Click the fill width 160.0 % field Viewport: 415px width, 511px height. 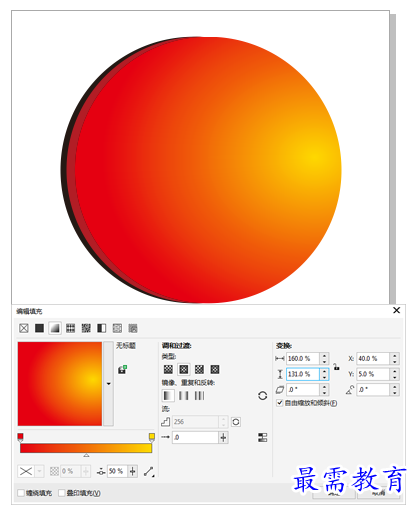(x=303, y=359)
